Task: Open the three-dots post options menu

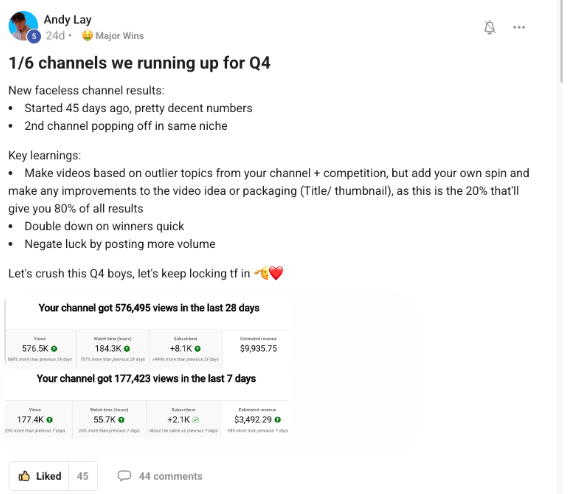Action: (x=519, y=27)
